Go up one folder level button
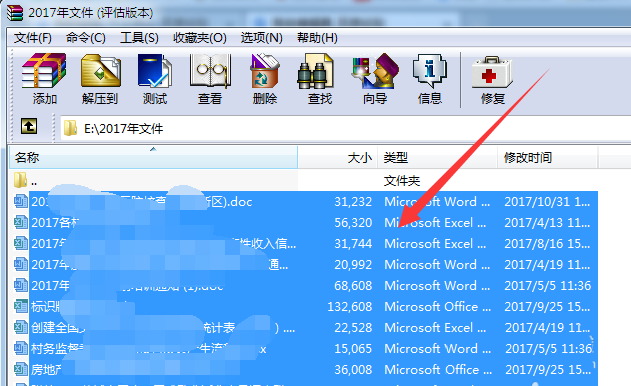 (x=29, y=126)
